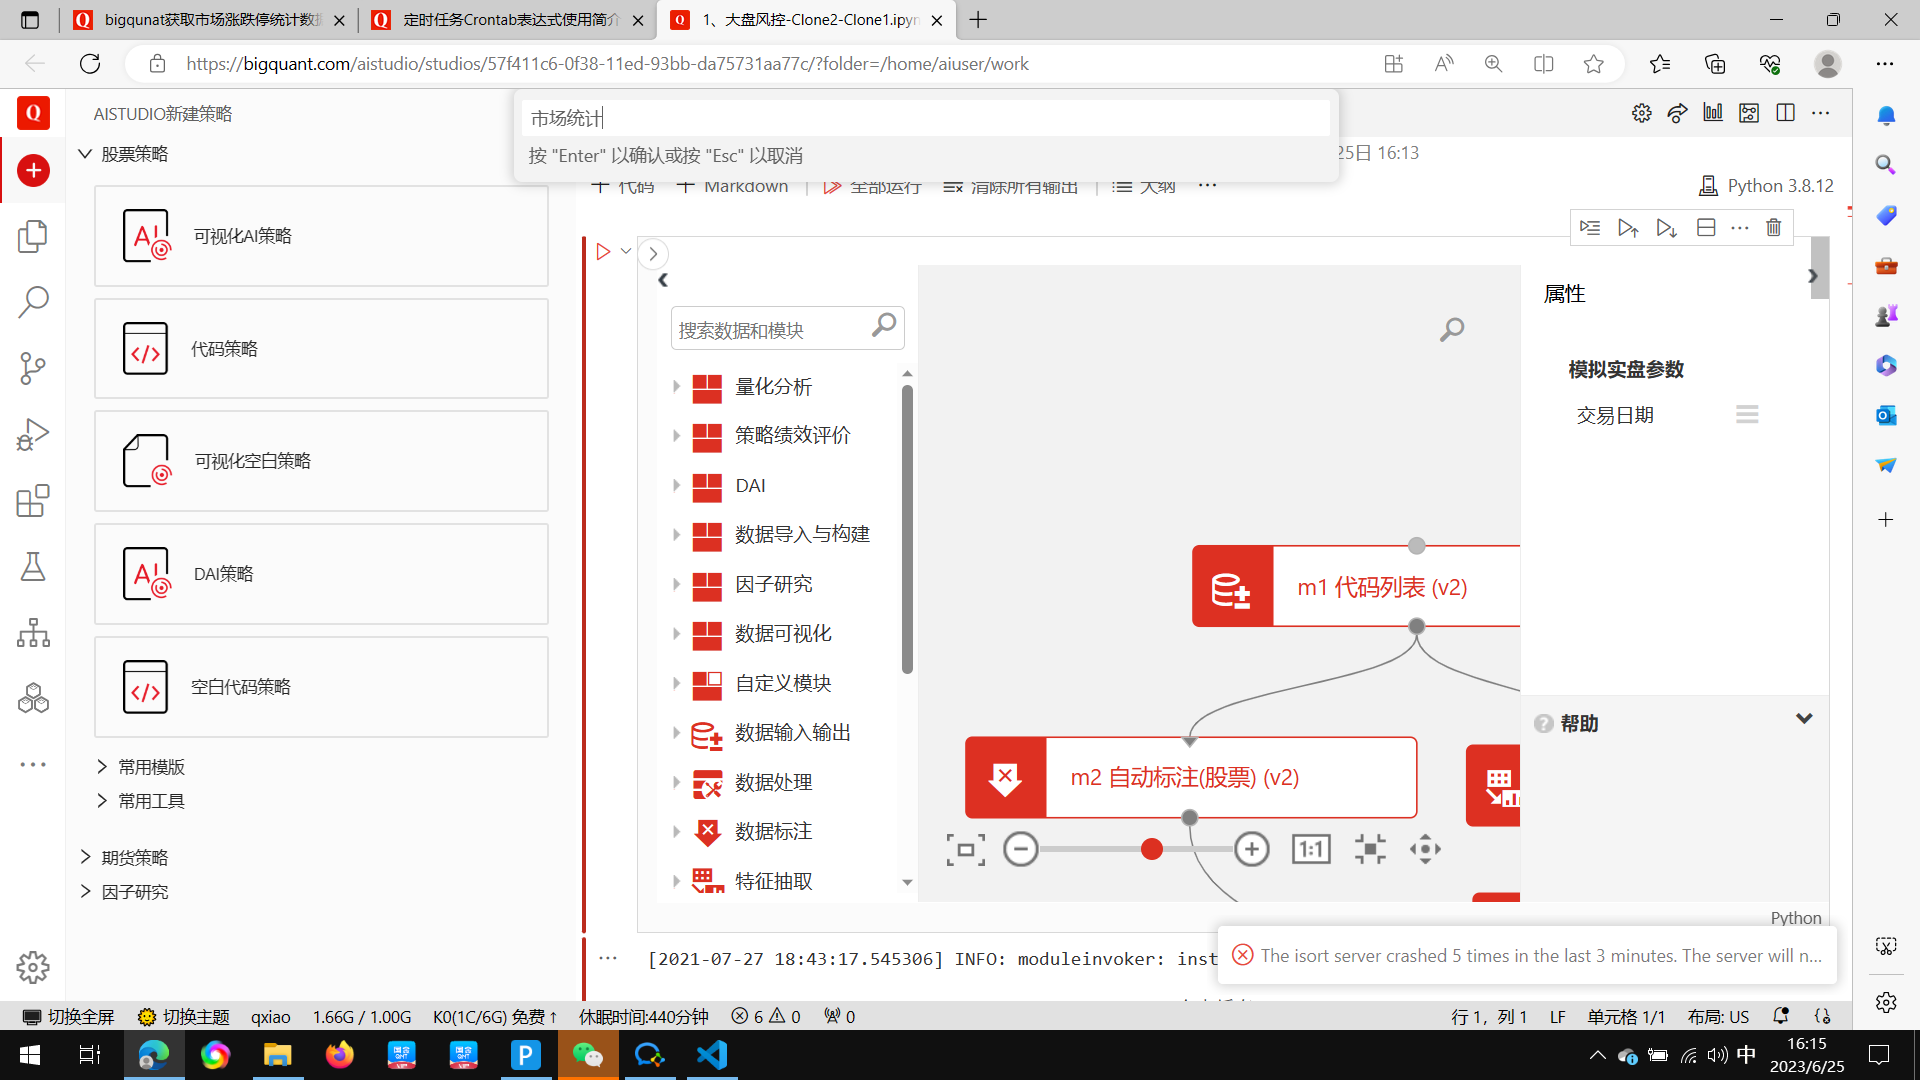Open the Explorer files icon in sidebar
Screen dimensions: 1920x1080
coord(33,236)
